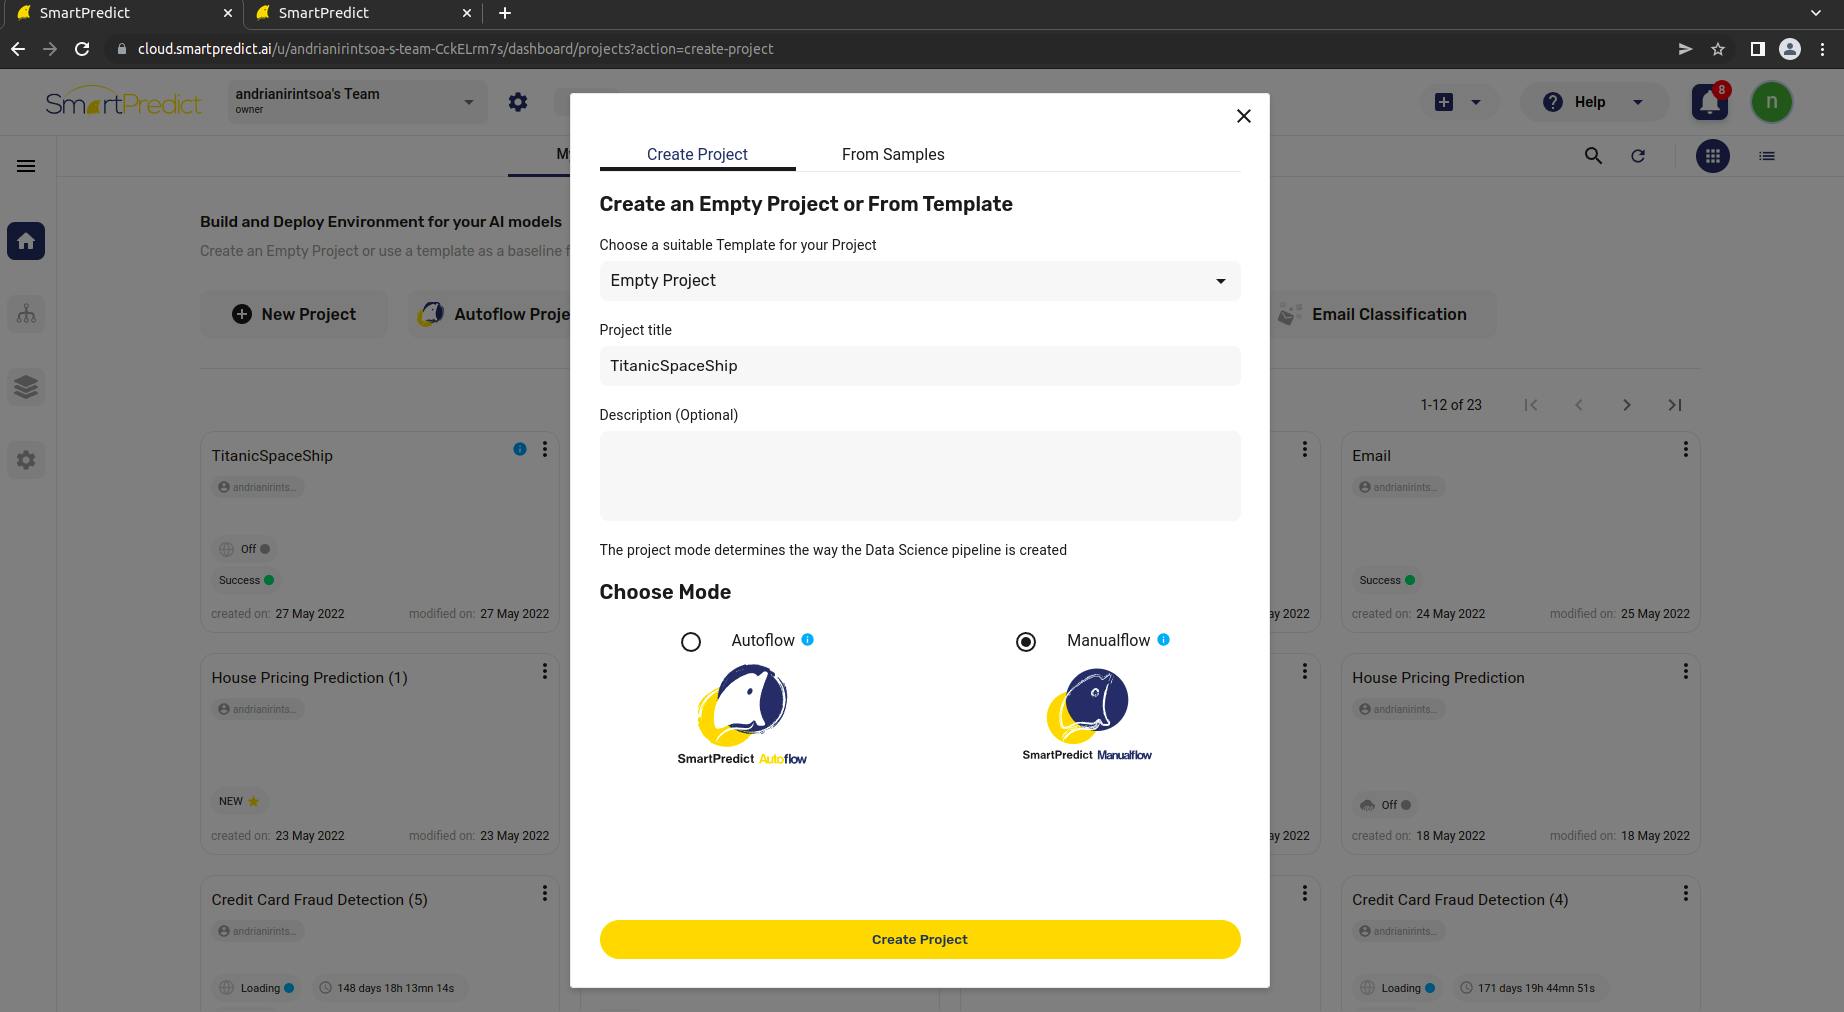Image resolution: width=1844 pixels, height=1012 pixels.
Task: Click the plus add icon in header
Action: tap(1444, 102)
